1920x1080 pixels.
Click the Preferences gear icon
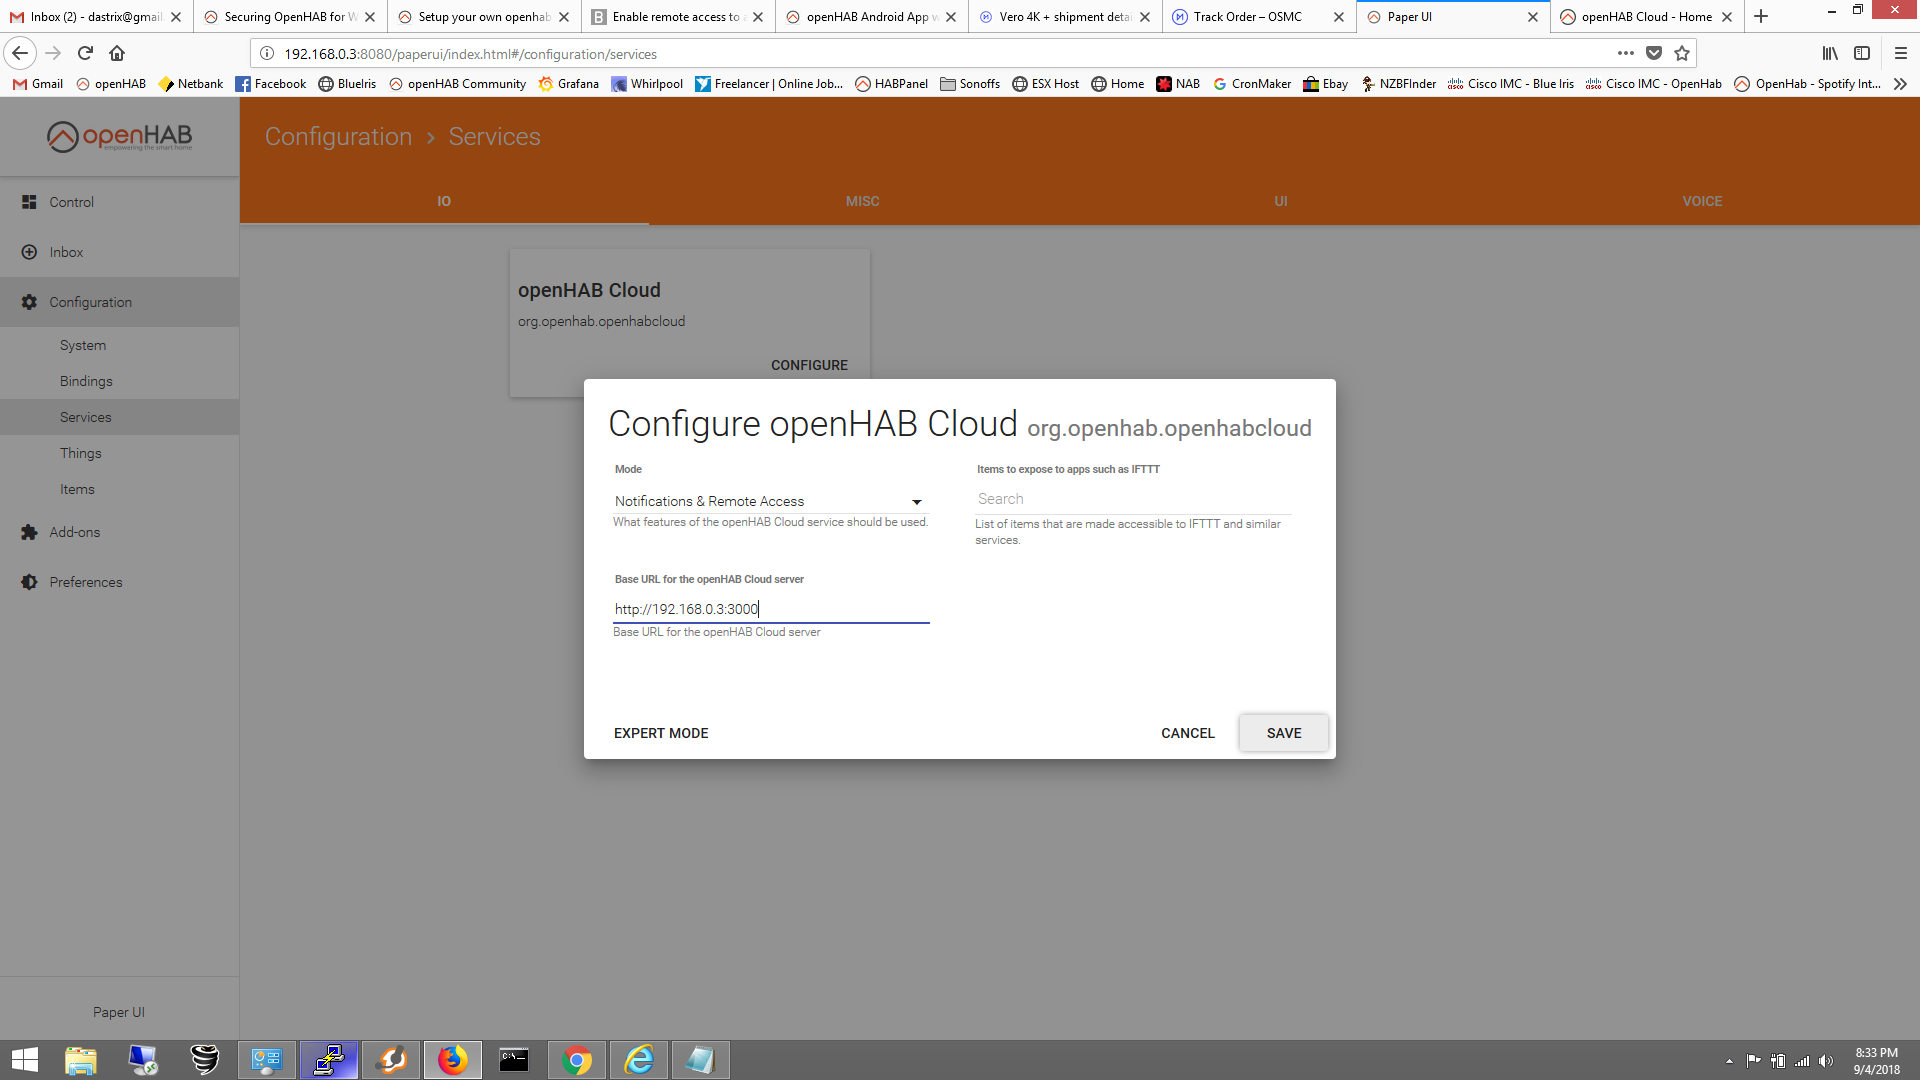pos(29,582)
